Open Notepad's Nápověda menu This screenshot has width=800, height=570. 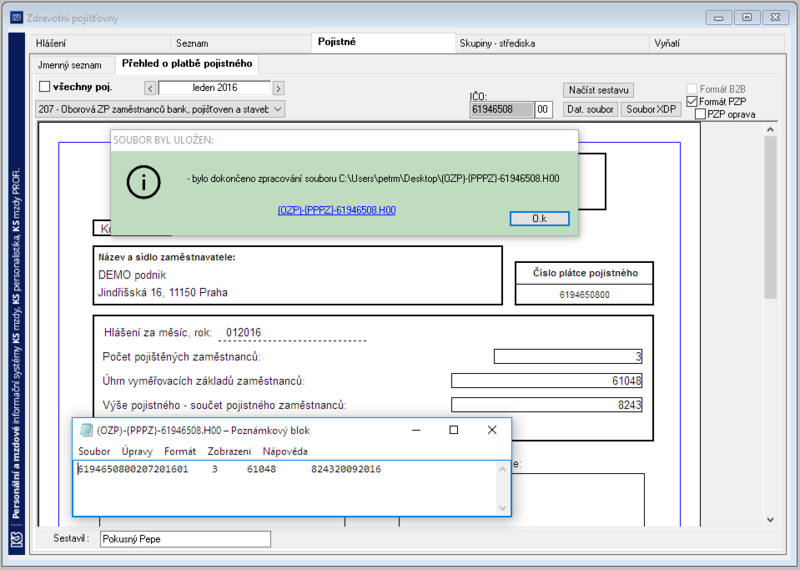tap(285, 451)
